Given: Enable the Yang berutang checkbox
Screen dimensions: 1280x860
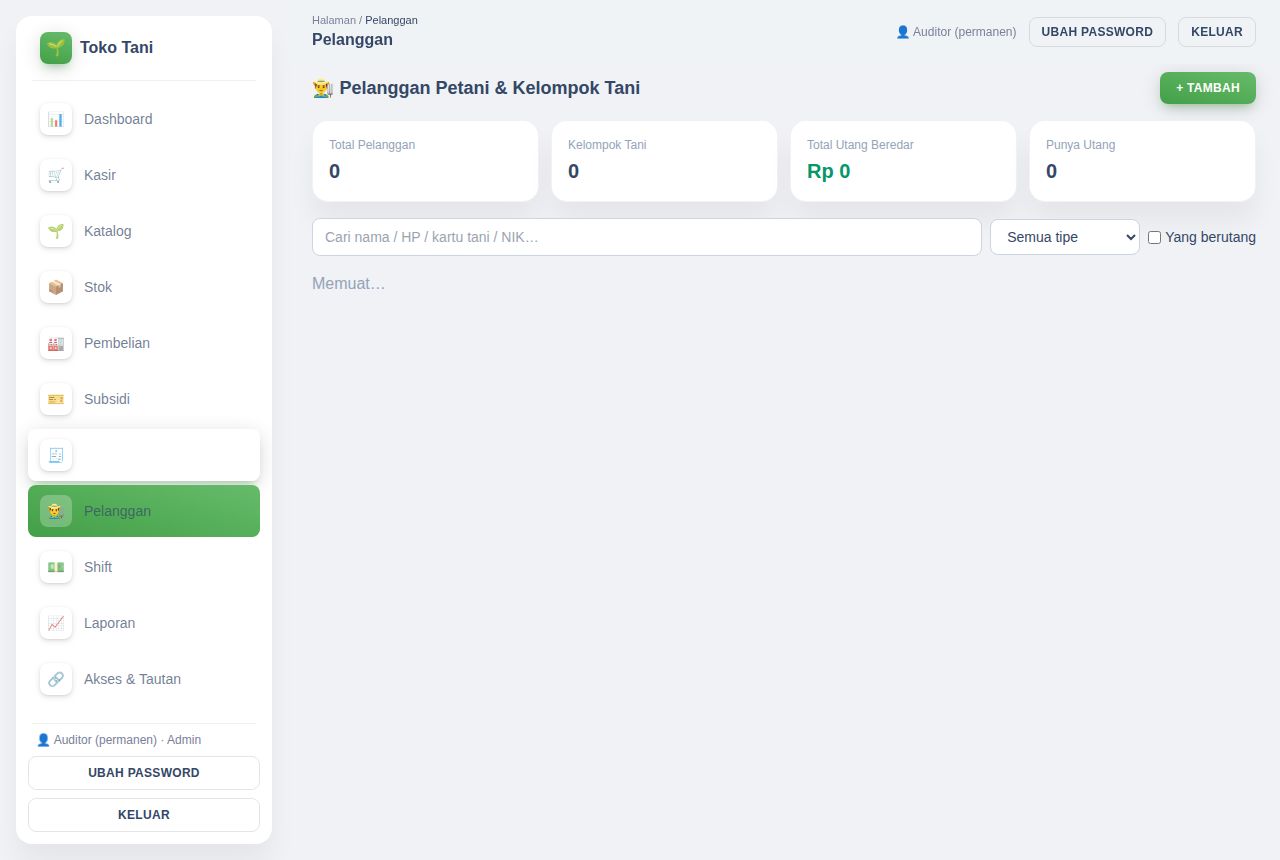Looking at the screenshot, I should tap(1154, 237).
